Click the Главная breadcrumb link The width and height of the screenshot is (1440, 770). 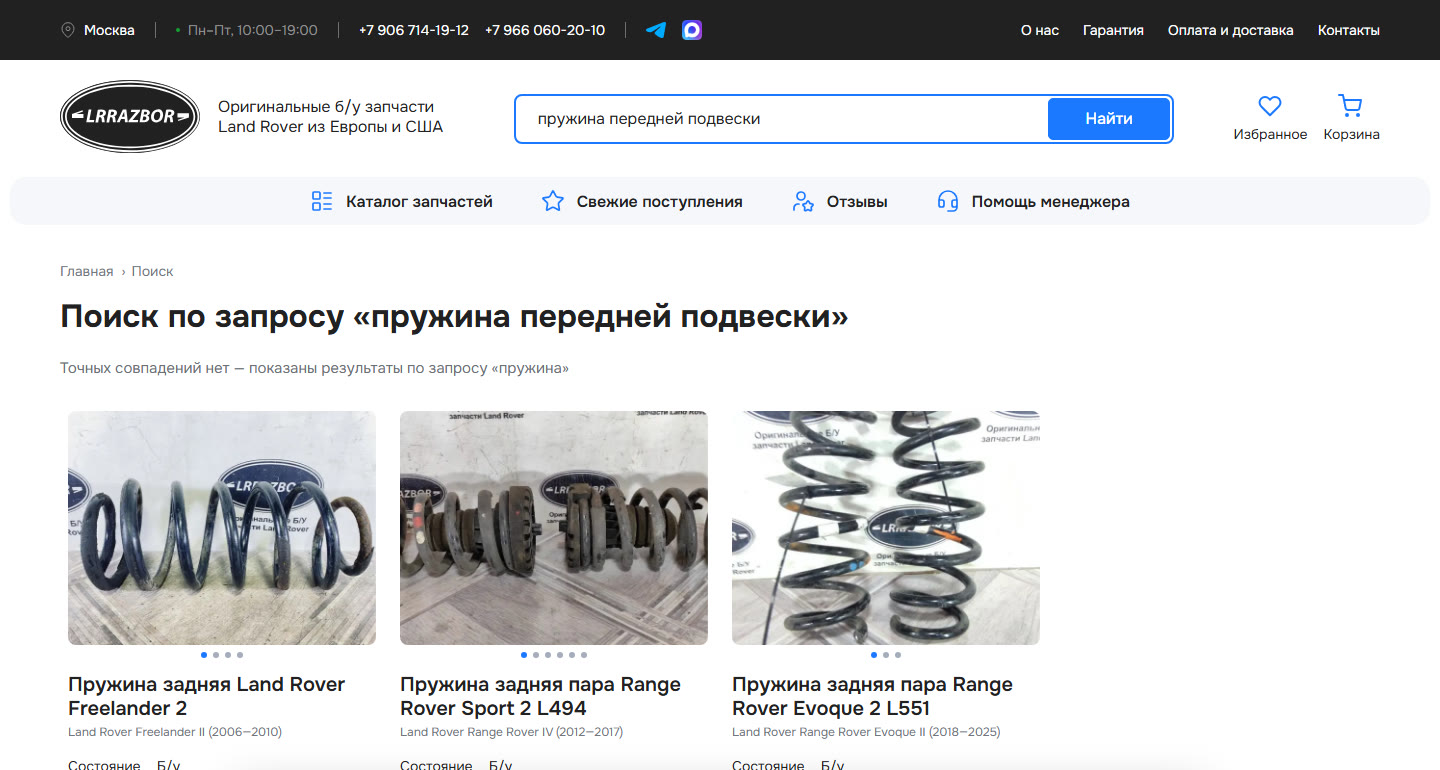coord(87,271)
